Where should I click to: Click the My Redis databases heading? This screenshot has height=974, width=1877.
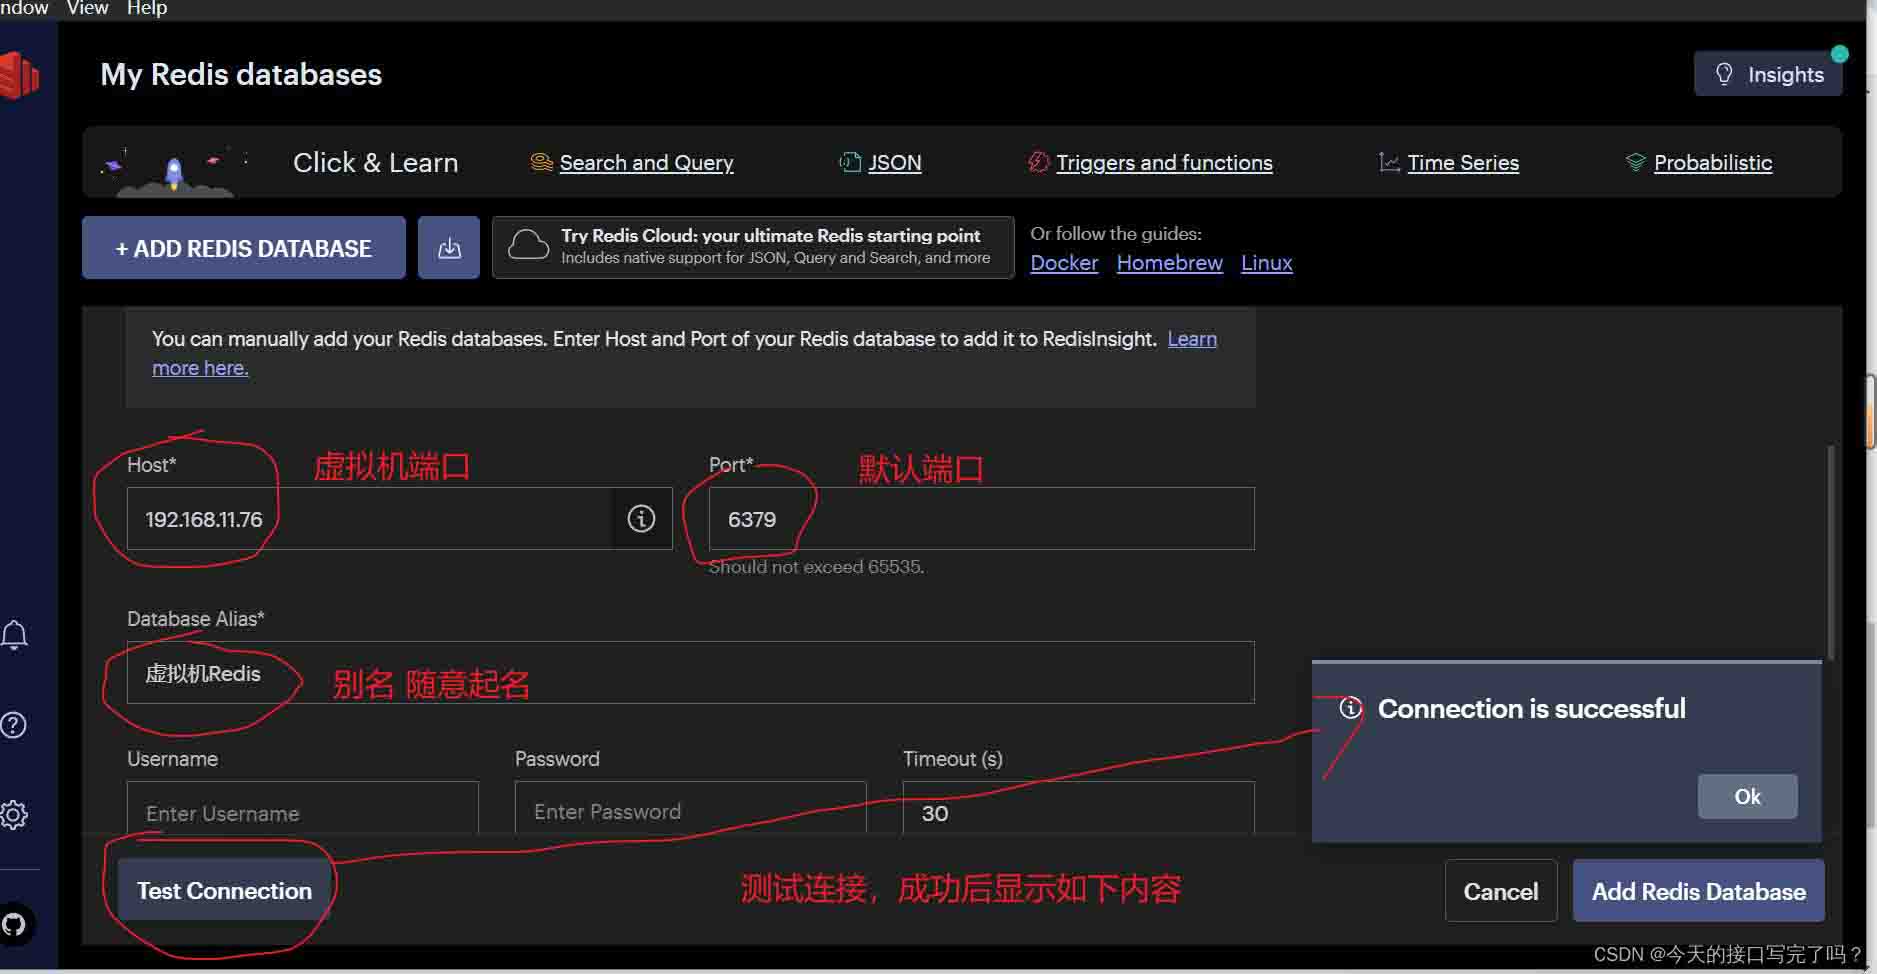pyautogui.click(x=241, y=74)
